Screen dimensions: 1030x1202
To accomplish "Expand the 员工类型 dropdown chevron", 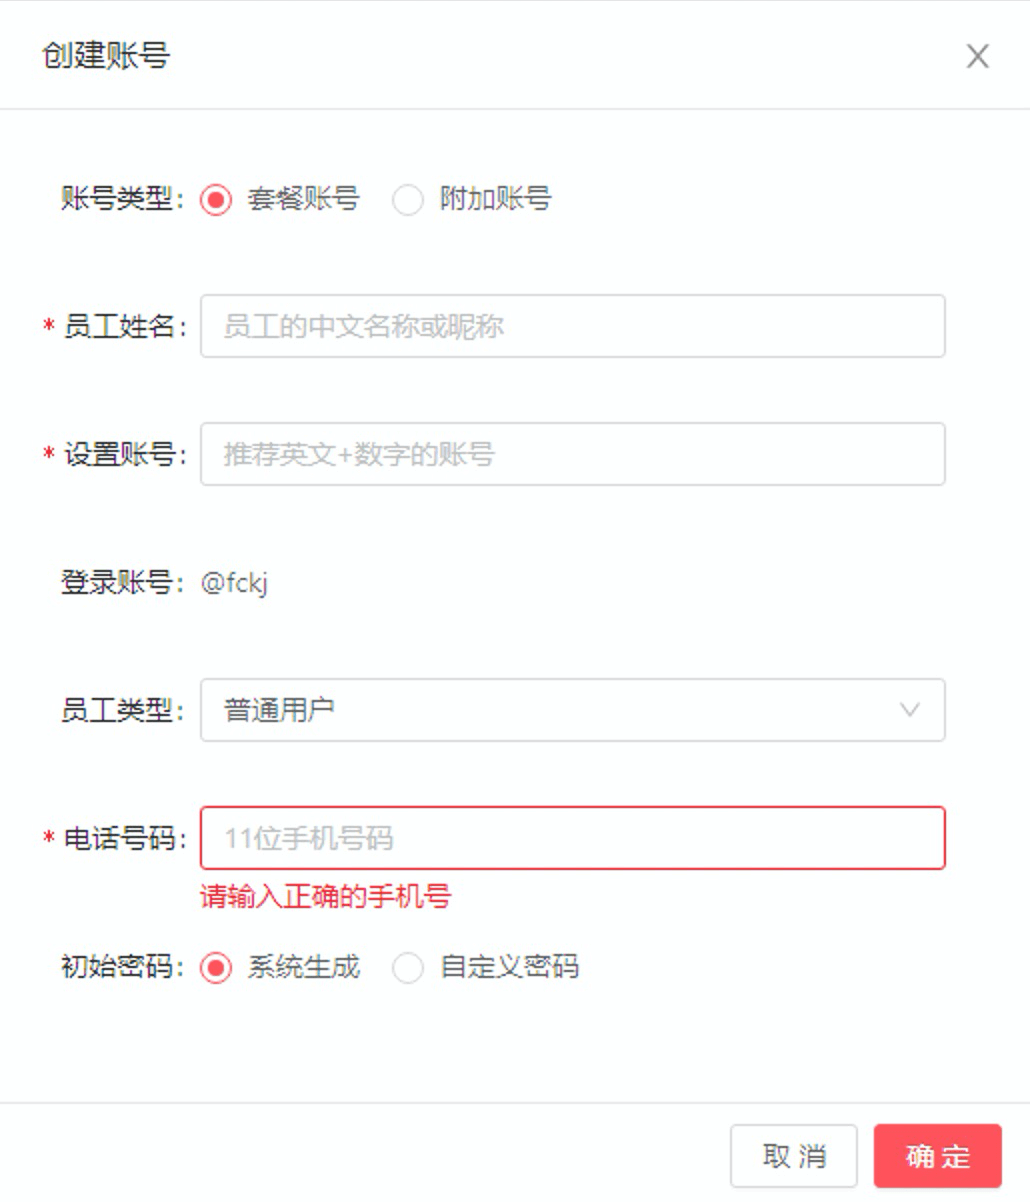I will pyautogui.click(x=909, y=710).
